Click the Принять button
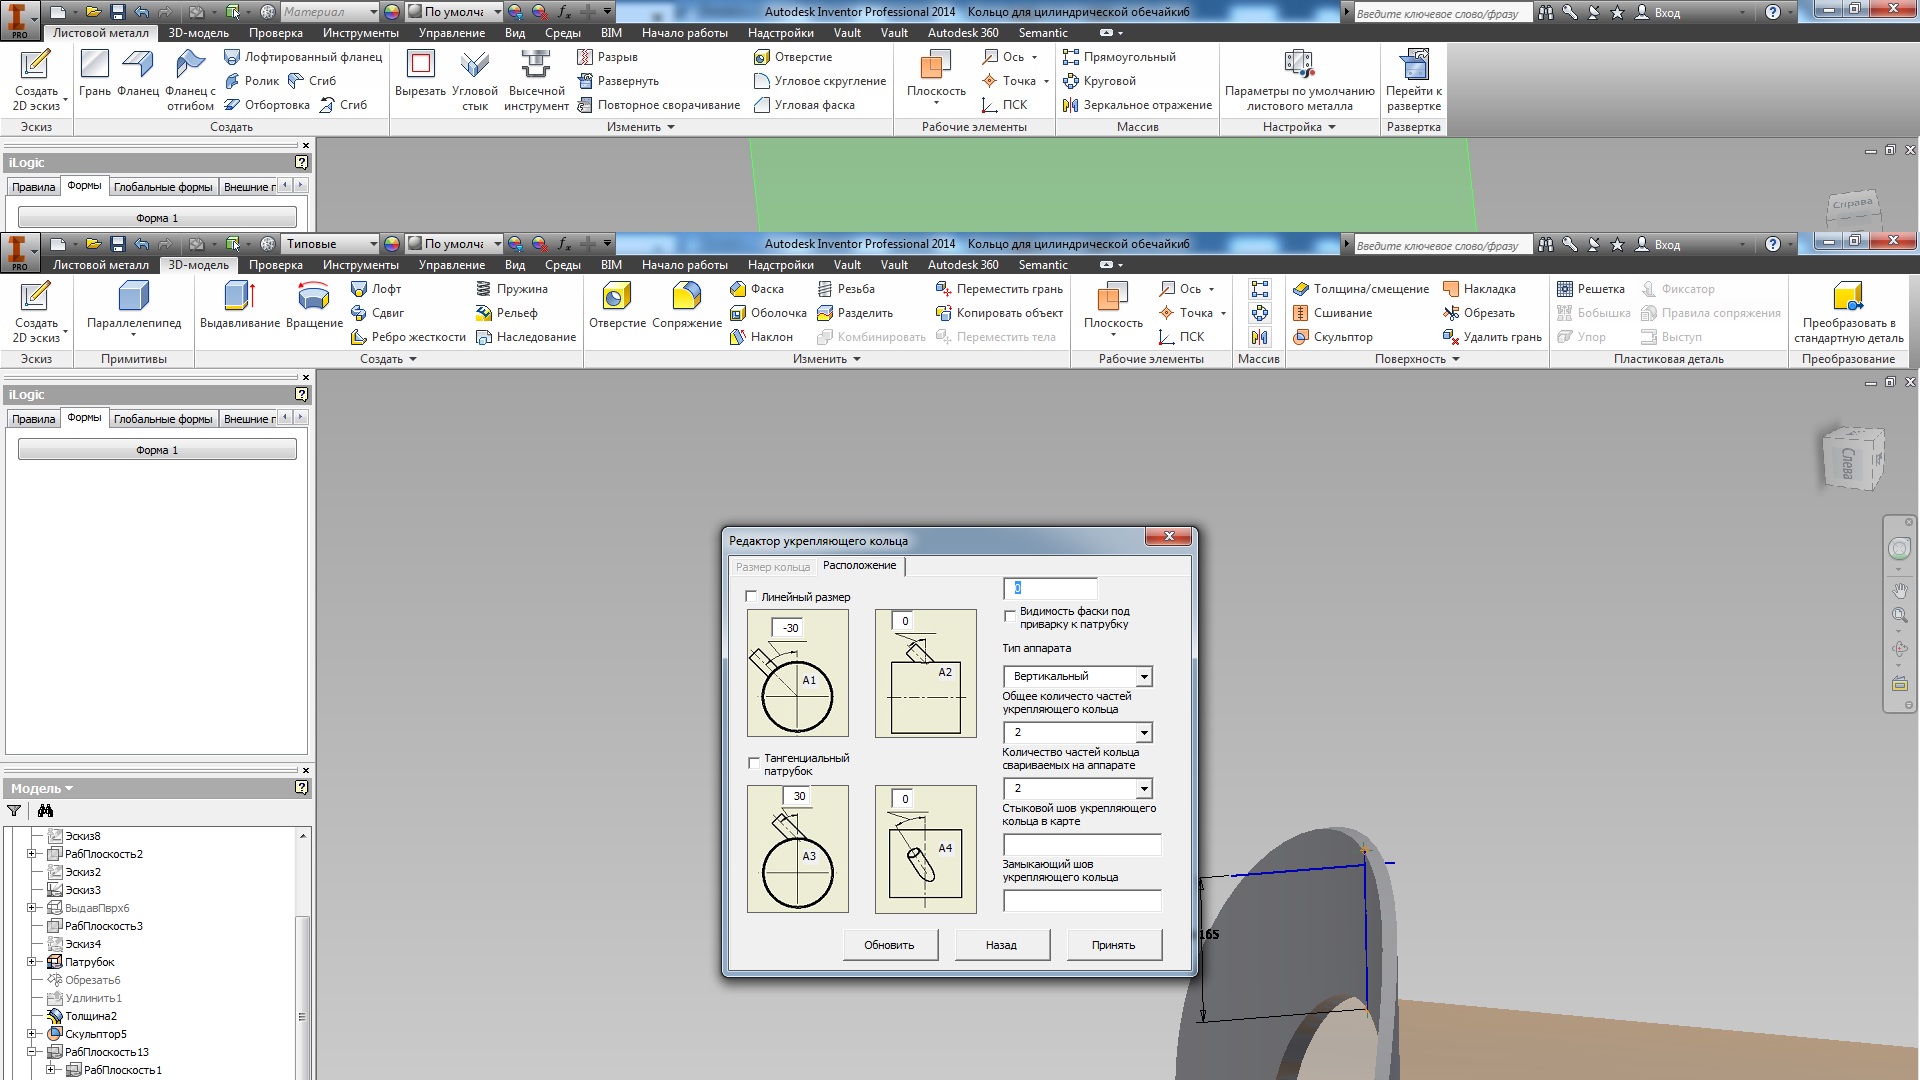This screenshot has width=1920, height=1080. (1113, 945)
